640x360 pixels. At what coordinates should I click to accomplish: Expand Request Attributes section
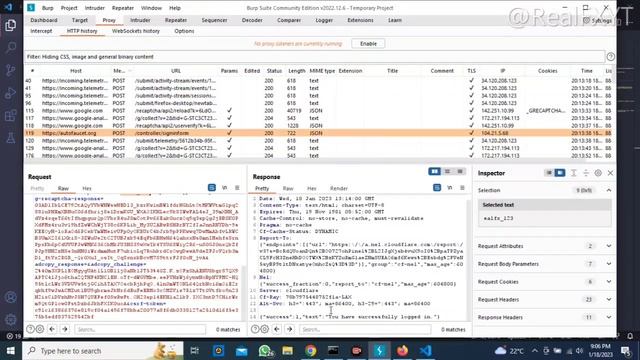click(609, 246)
